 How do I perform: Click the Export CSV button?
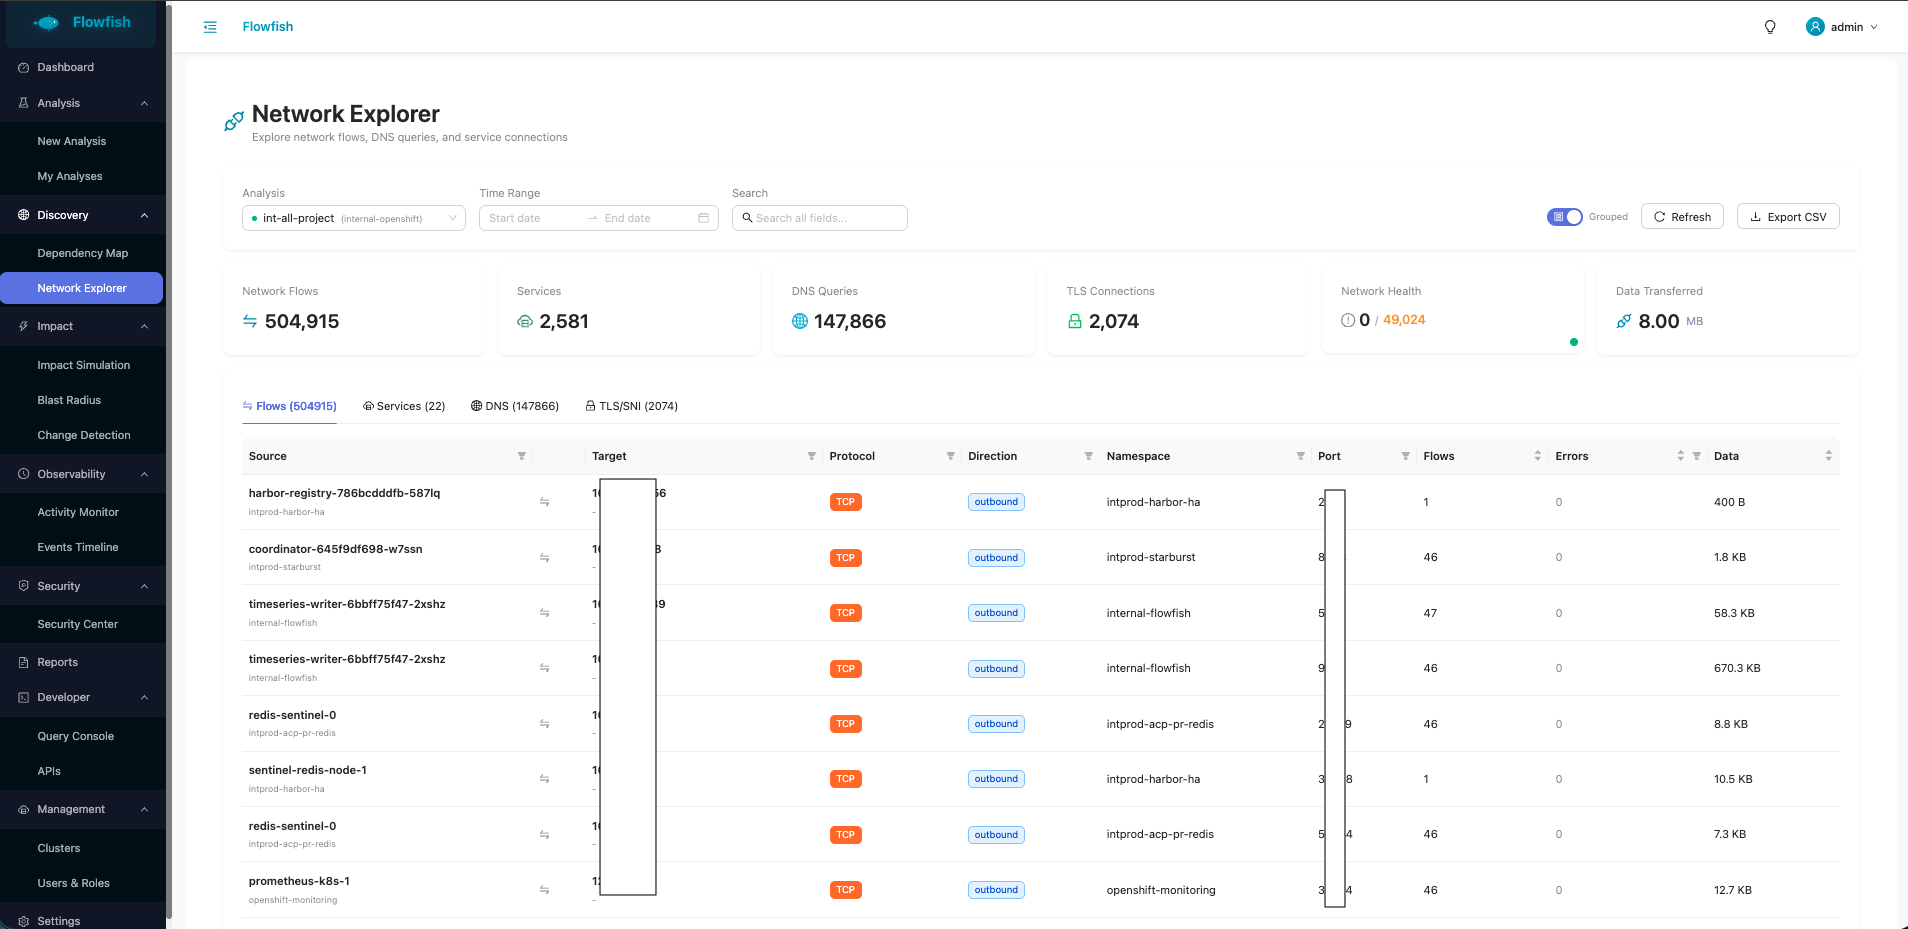(1788, 217)
